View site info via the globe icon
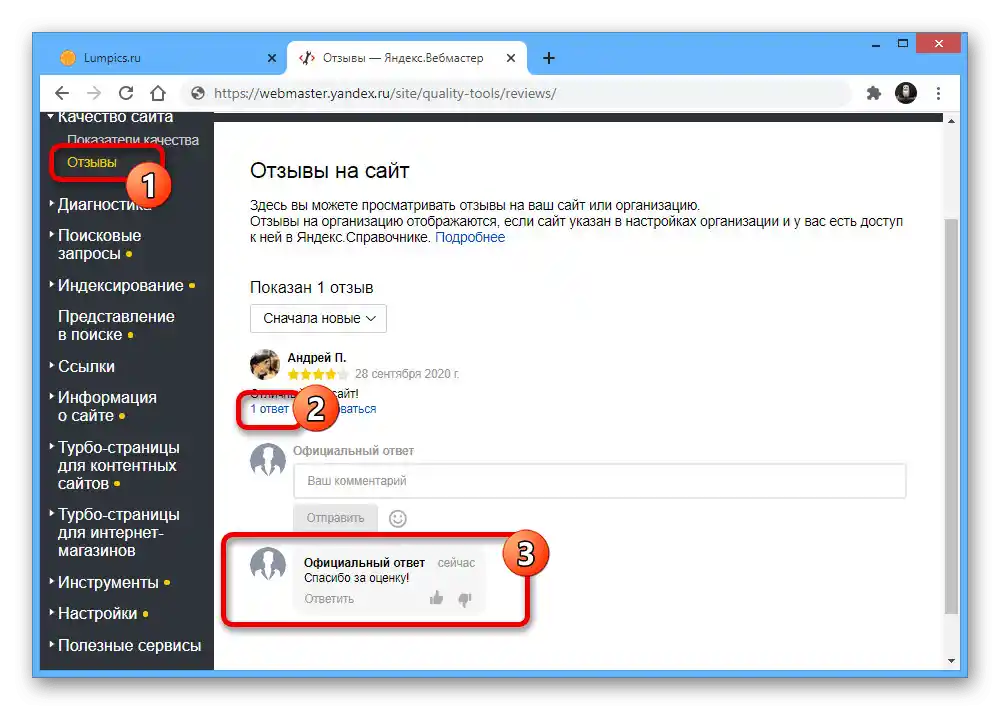Viewport: 1000px width, 710px height. pyautogui.click(x=198, y=93)
